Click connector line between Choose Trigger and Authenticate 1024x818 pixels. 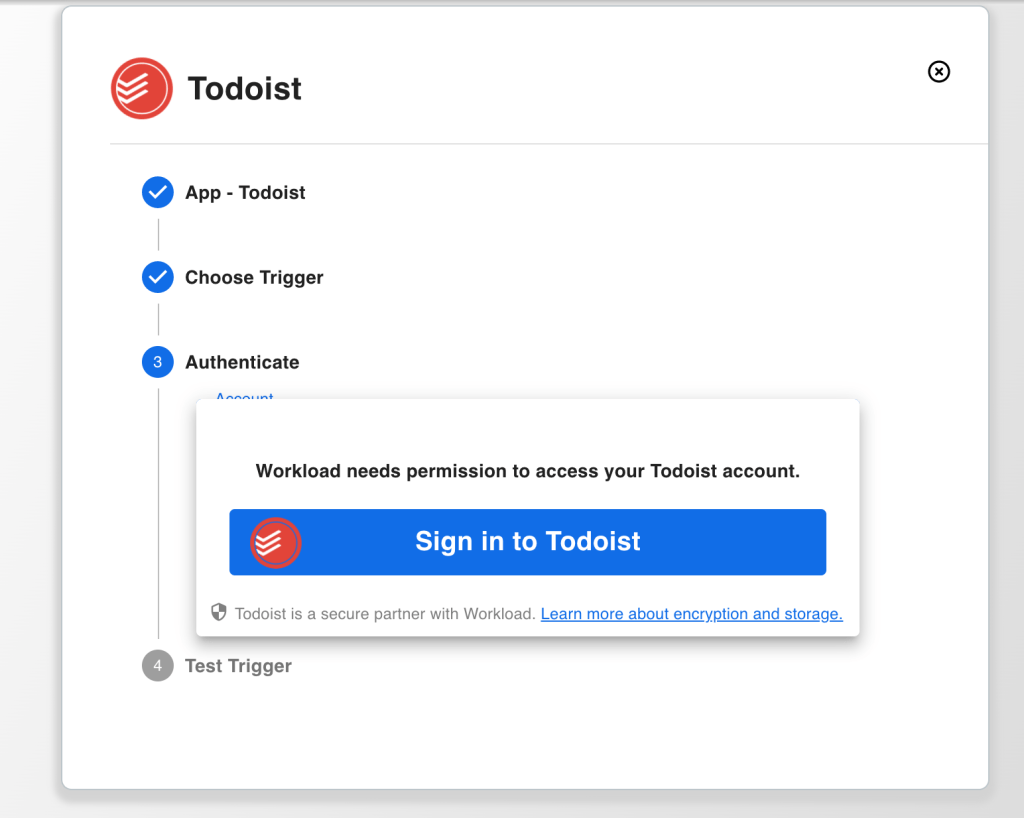click(158, 320)
